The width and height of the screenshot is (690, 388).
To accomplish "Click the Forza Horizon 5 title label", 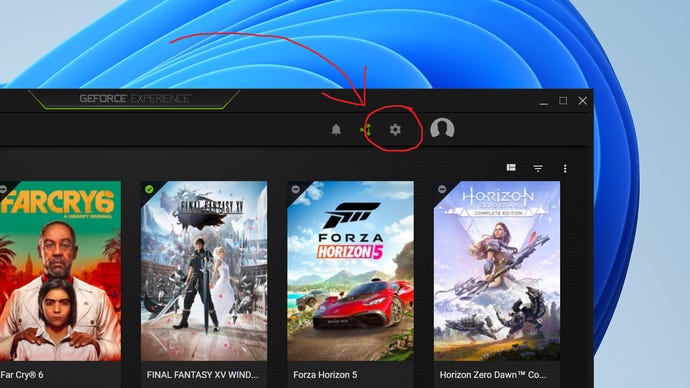I will pos(325,375).
